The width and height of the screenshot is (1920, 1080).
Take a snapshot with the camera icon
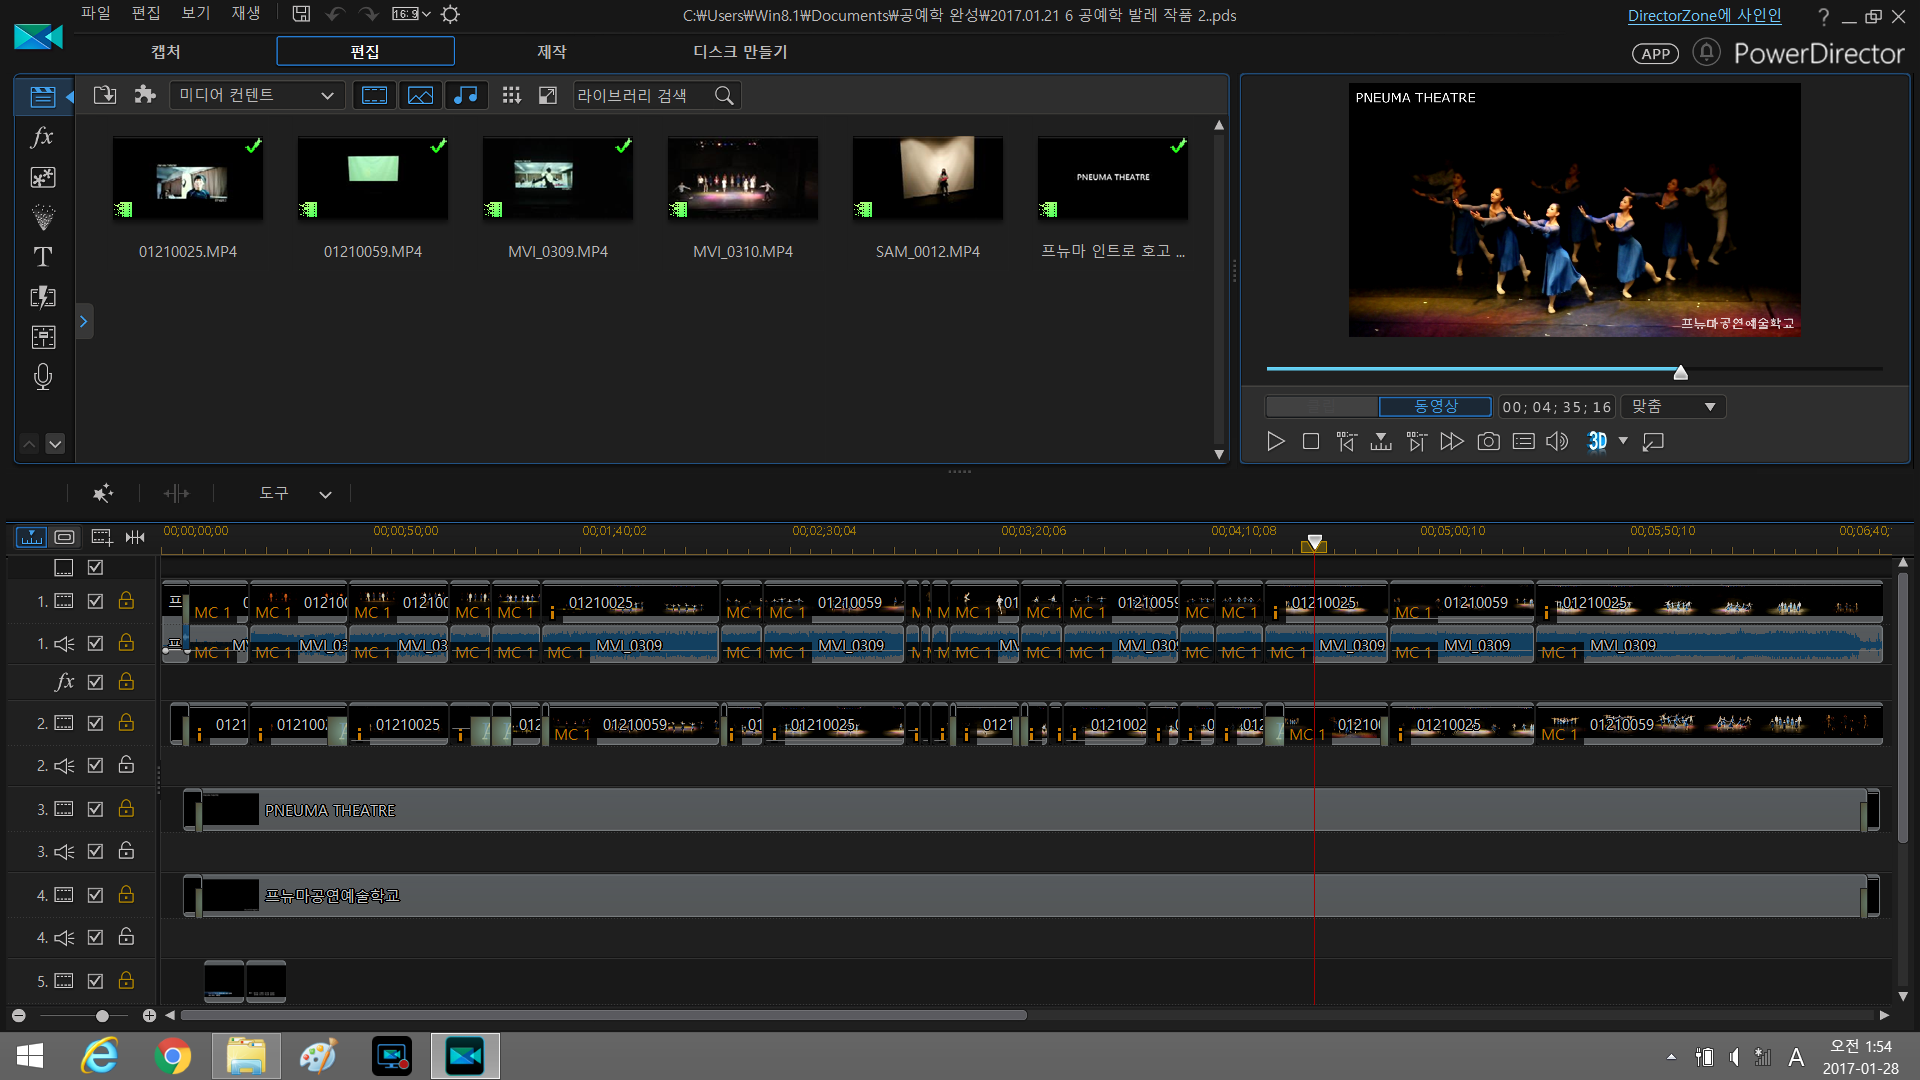(x=1488, y=441)
